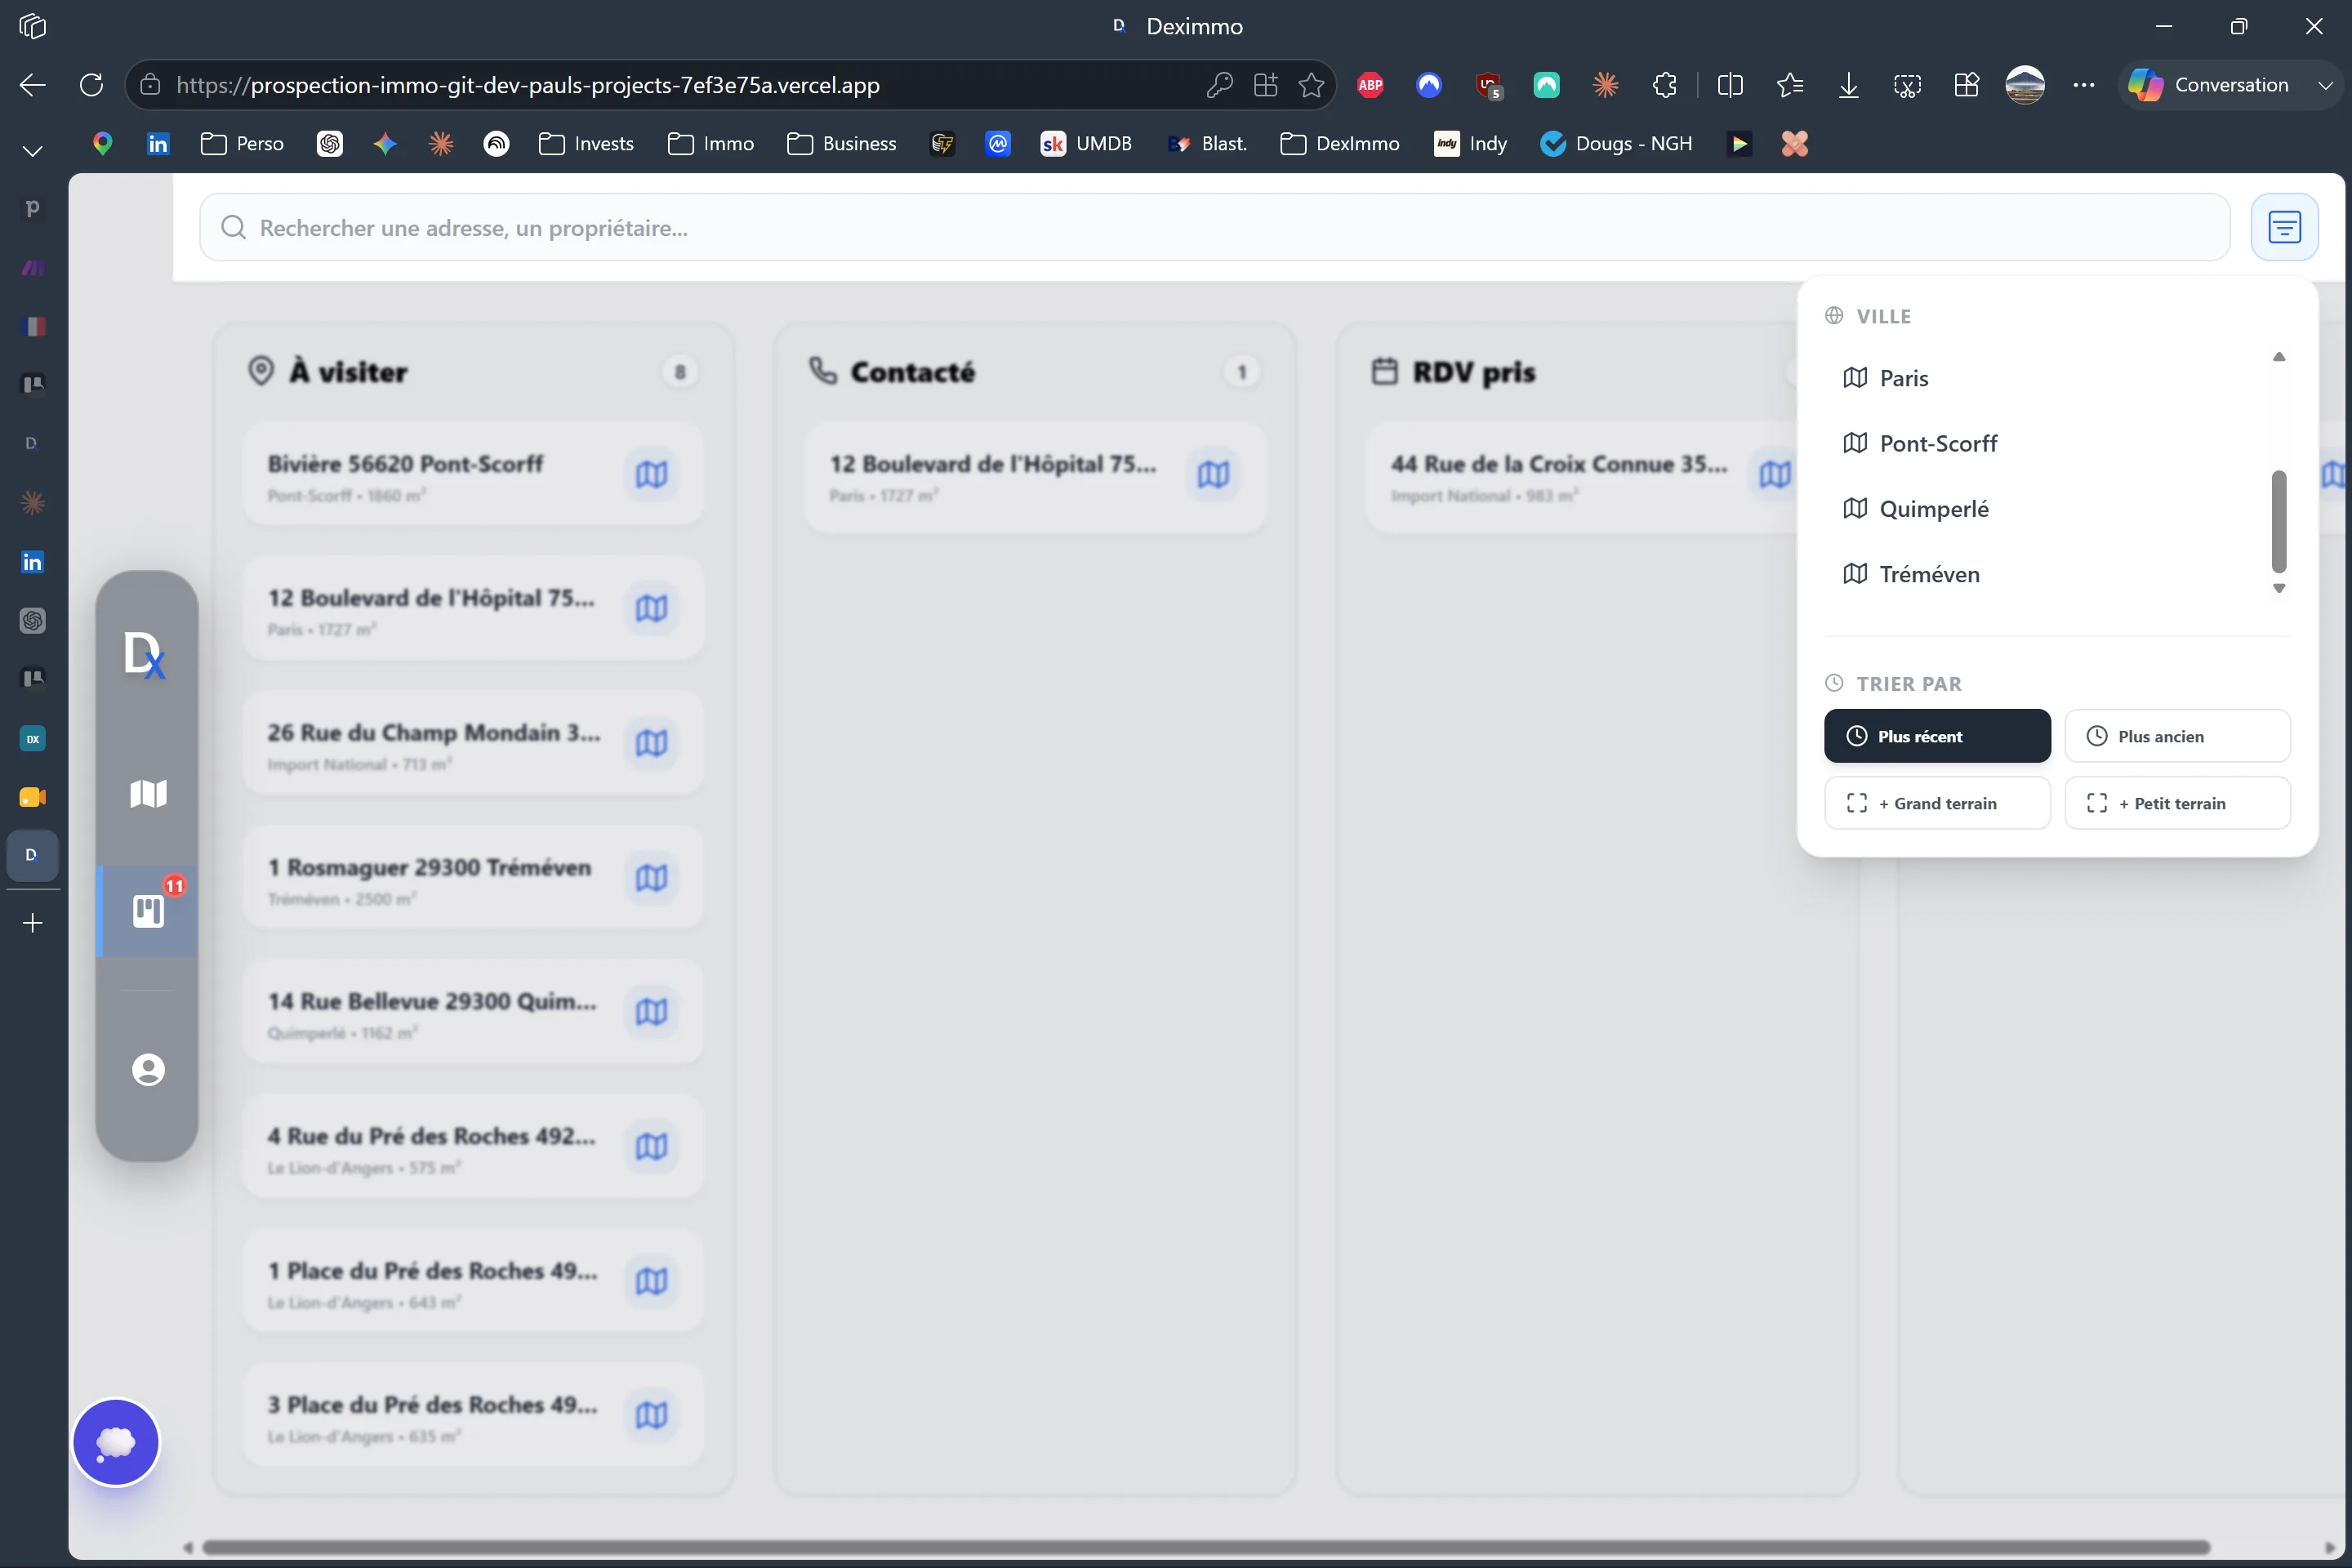Add a new tab with plus icon

32,923
